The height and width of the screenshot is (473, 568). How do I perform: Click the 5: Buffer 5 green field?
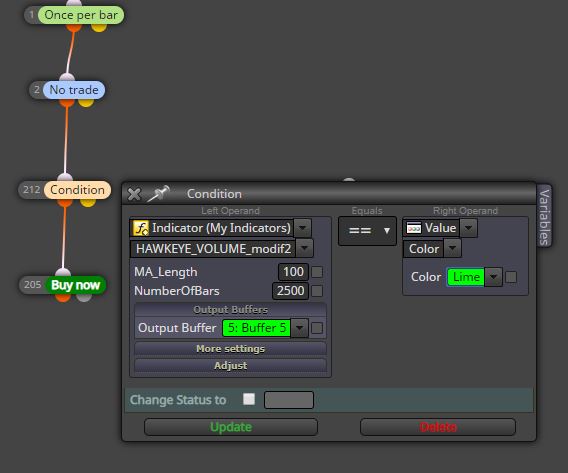tap(257, 328)
